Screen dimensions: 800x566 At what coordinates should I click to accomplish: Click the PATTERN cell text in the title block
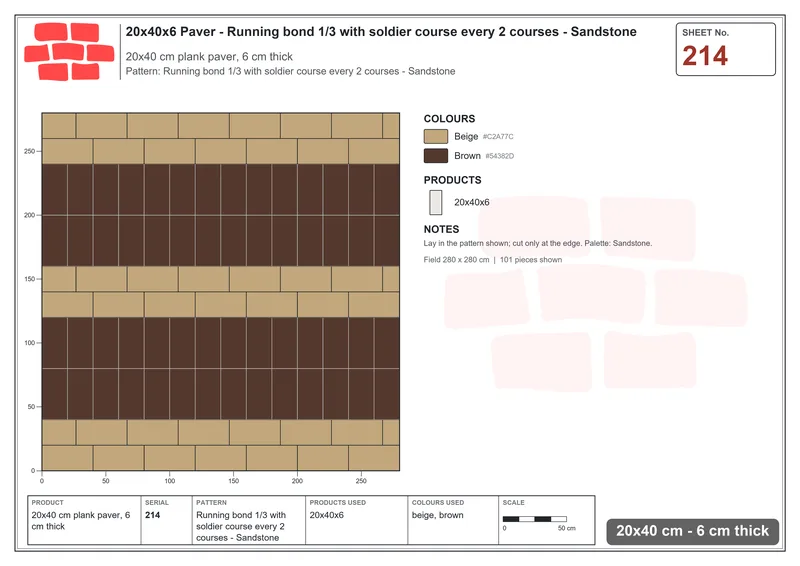241,526
